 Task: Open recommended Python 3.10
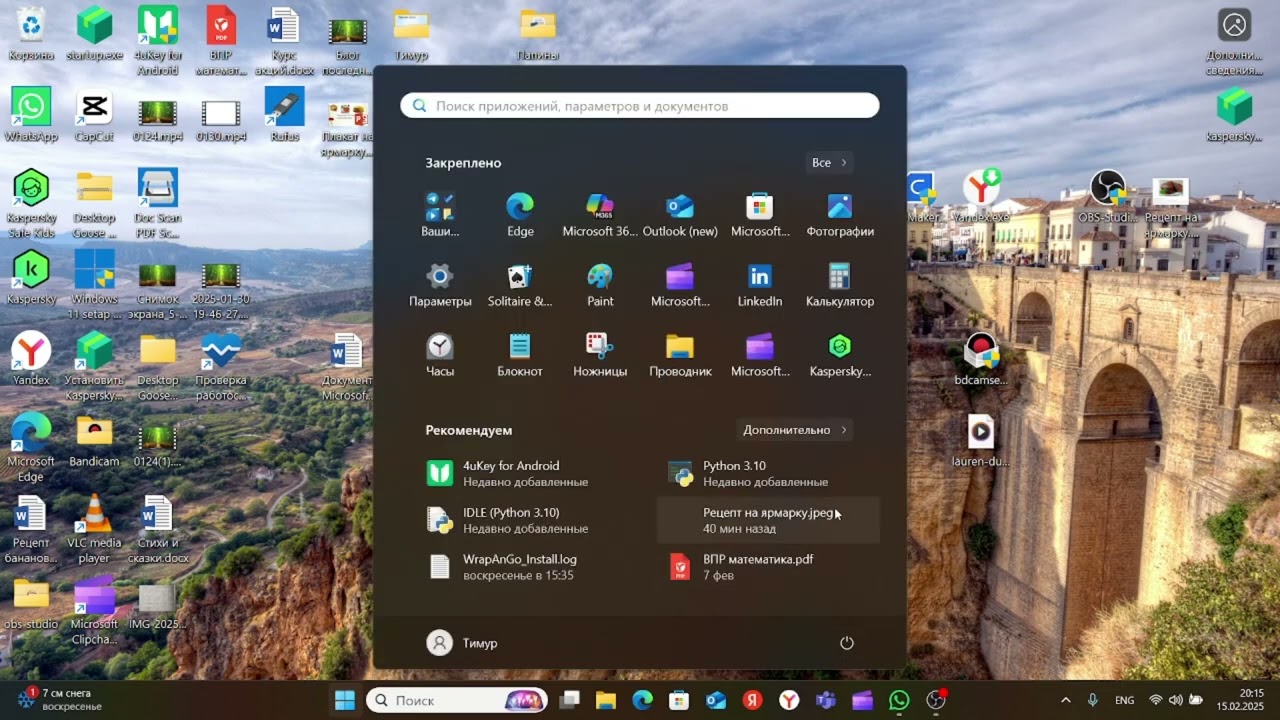[768, 473]
